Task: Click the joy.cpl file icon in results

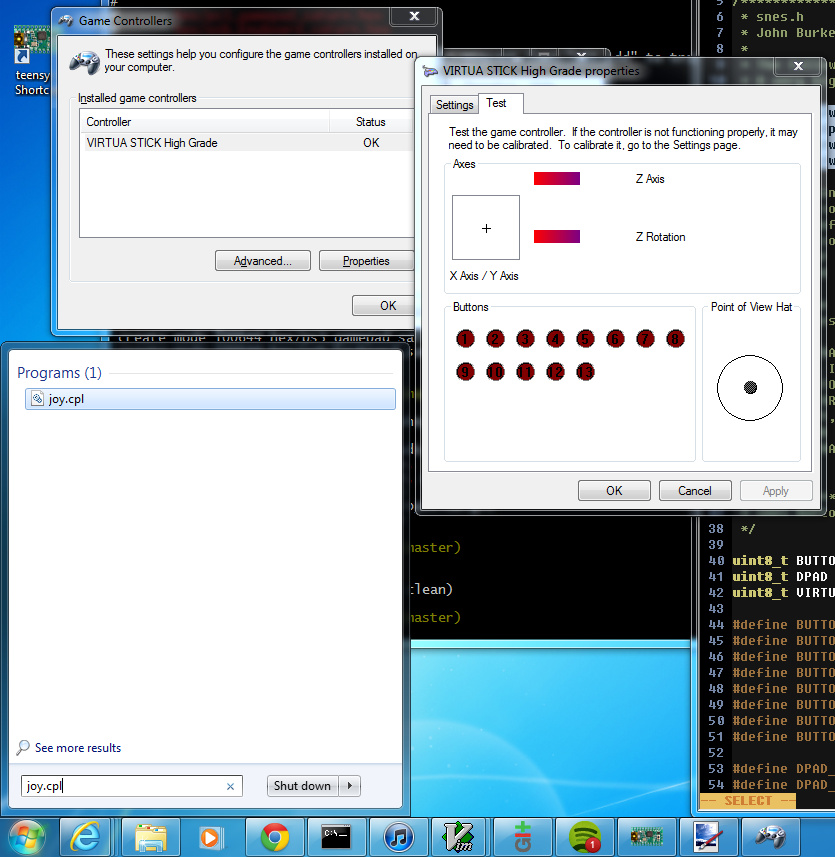Action: point(37,399)
